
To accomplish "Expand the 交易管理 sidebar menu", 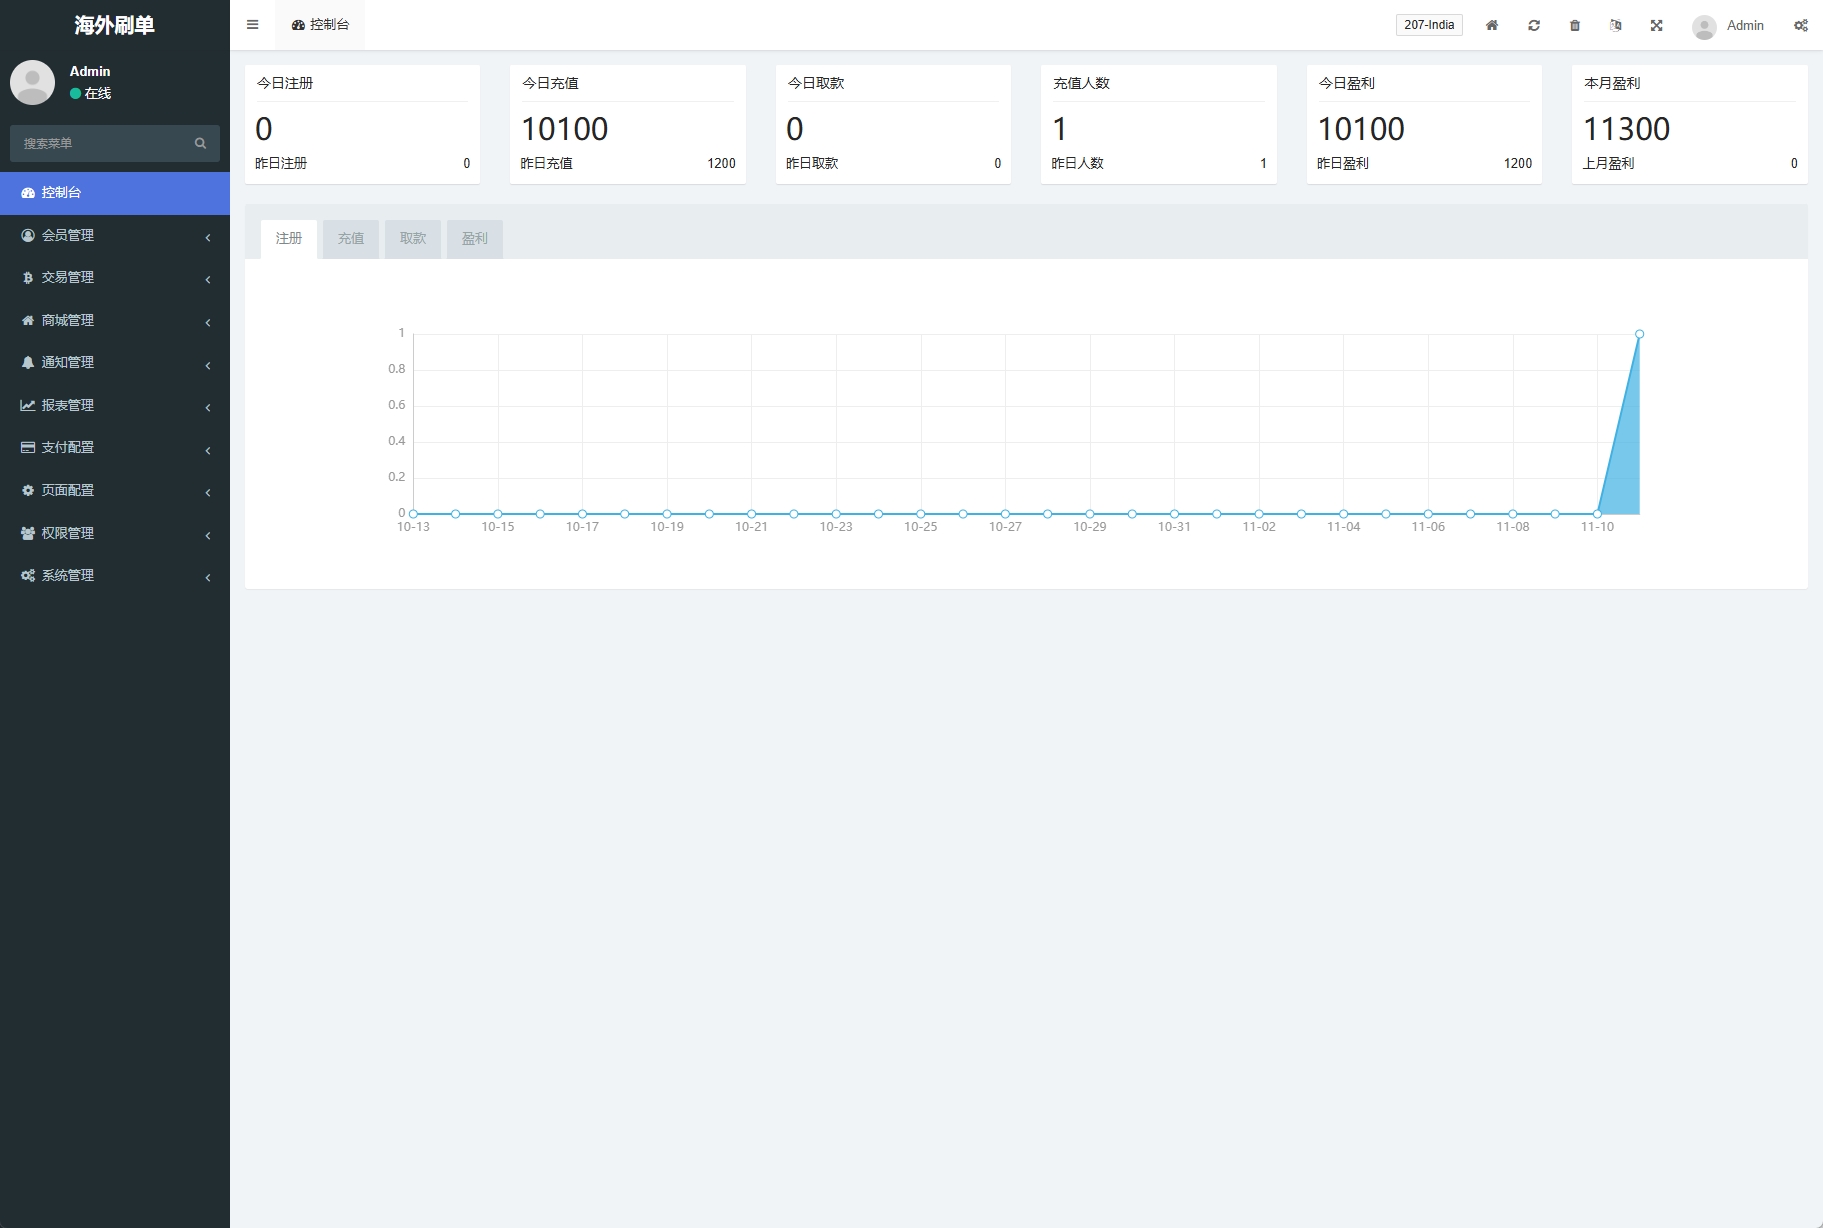I will click(114, 277).
